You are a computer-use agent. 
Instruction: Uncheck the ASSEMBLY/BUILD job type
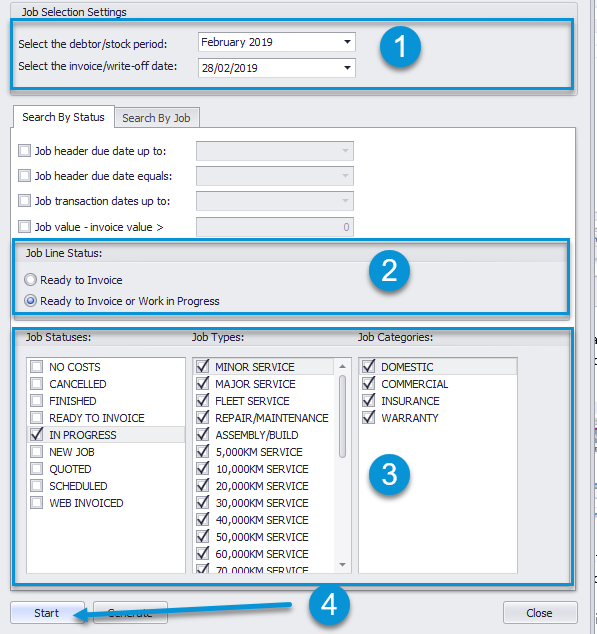(203, 435)
